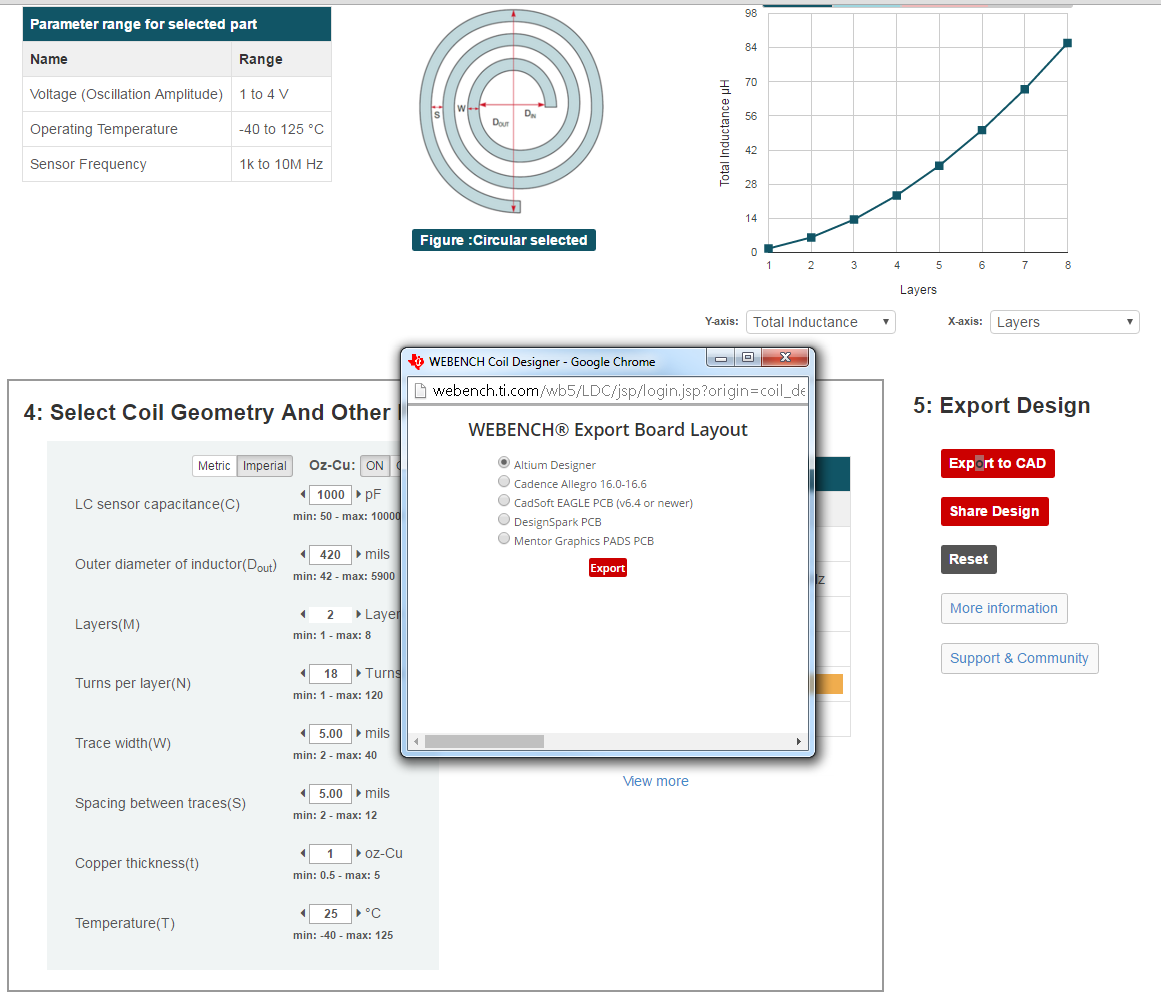1161x999 pixels.
Task: Click the page icon in popup address bar
Action: (x=420, y=391)
